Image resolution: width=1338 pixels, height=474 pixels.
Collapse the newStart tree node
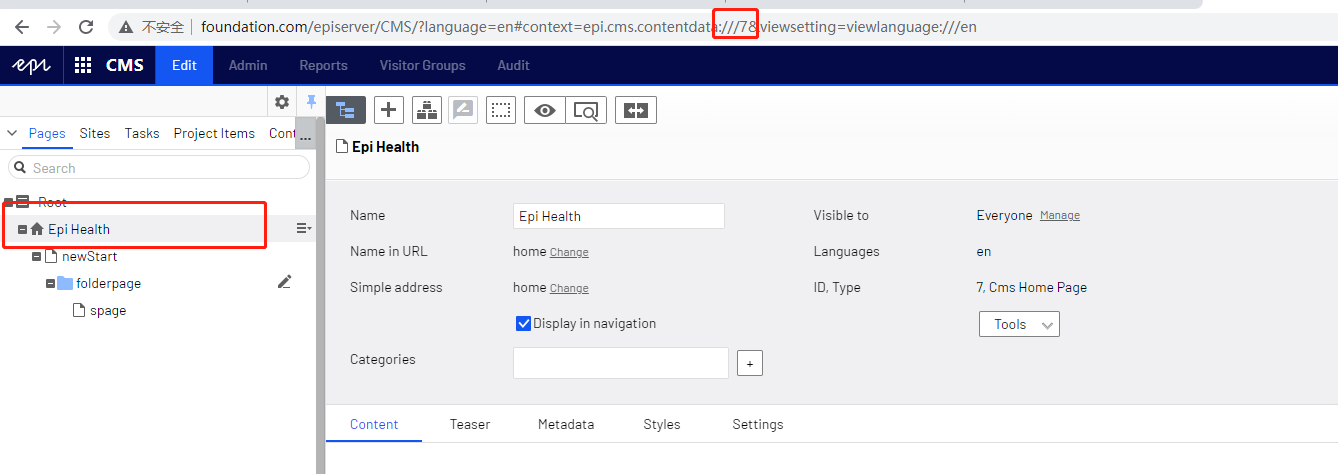(37, 257)
